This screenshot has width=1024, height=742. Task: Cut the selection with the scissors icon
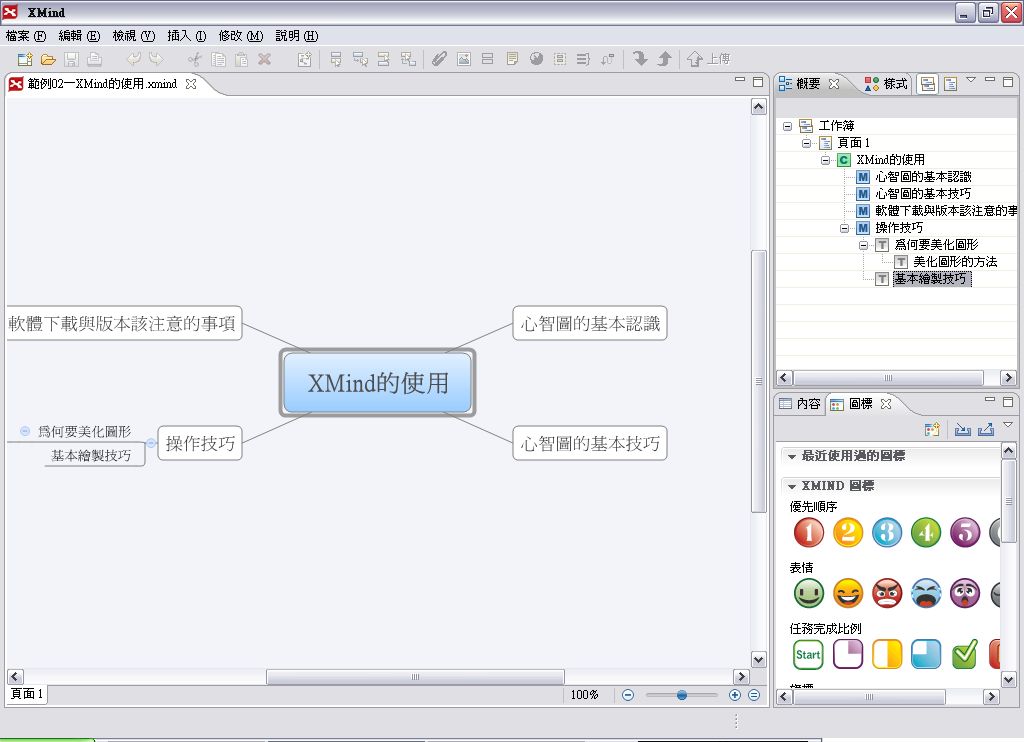195,59
